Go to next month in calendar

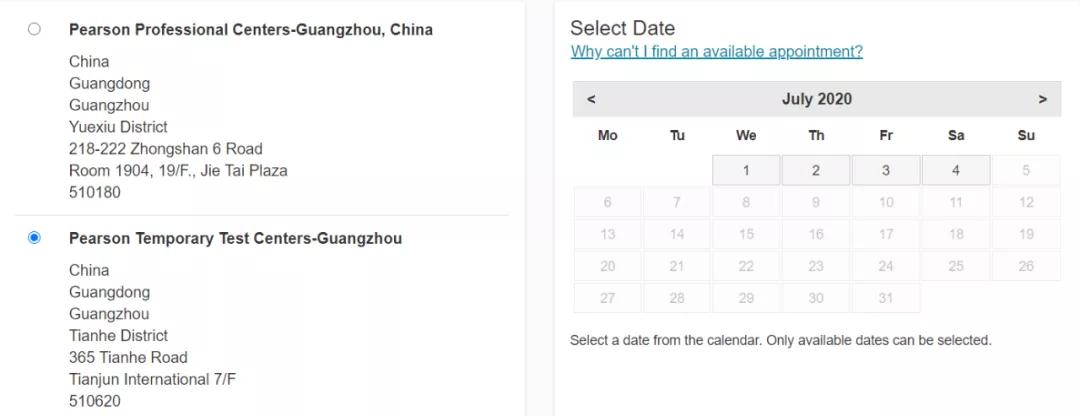[x=1043, y=99]
